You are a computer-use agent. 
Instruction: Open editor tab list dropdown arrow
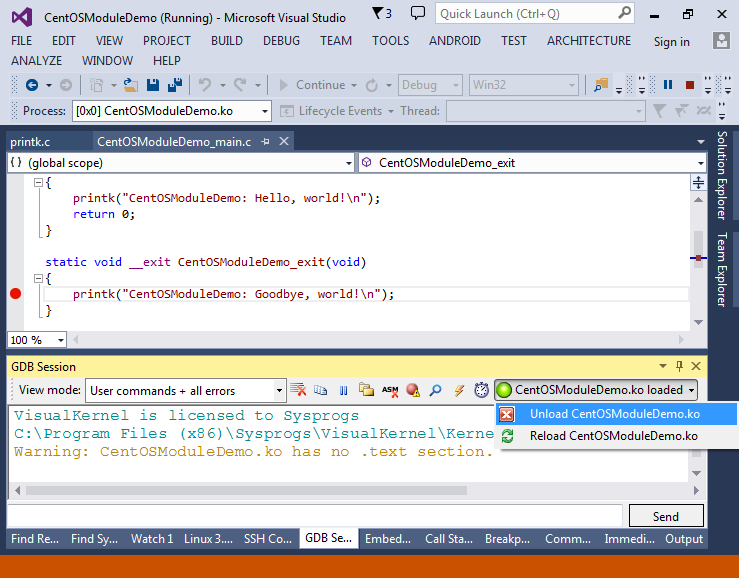(x=701, y=142)
